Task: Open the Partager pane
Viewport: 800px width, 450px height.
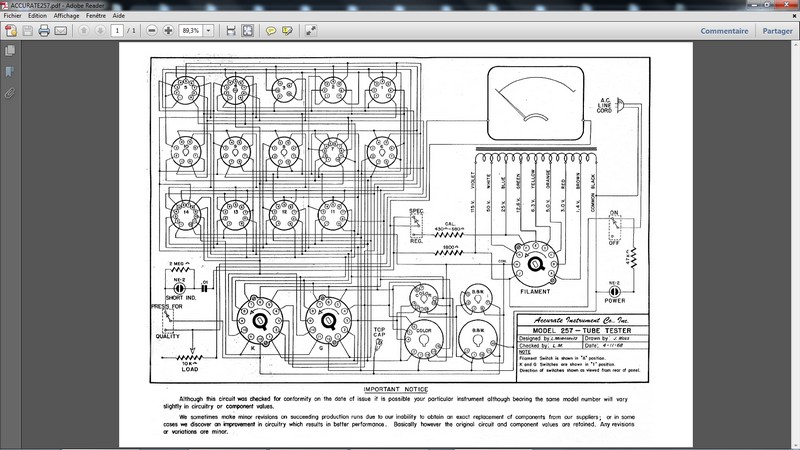Action: pyautogui.click(x=778, y=31)
